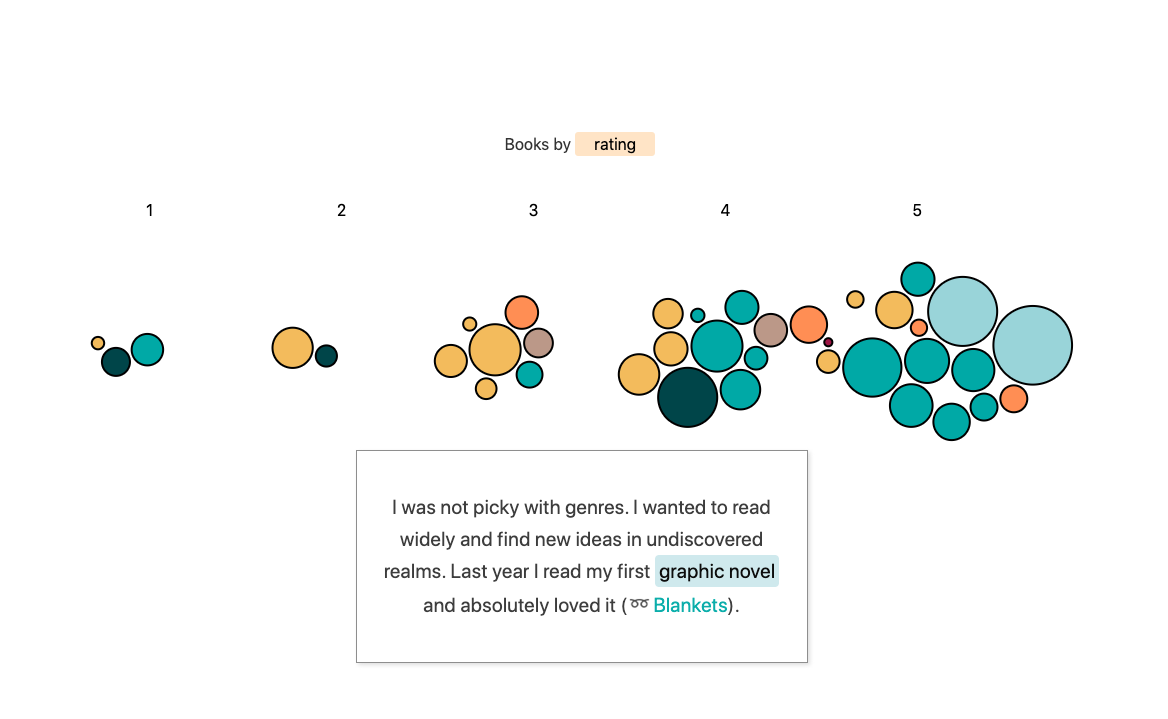Viewport: 1168px width, 719px height.
Task: Click the tiny teal bubble in rating 4
Action: pos(698,315)
